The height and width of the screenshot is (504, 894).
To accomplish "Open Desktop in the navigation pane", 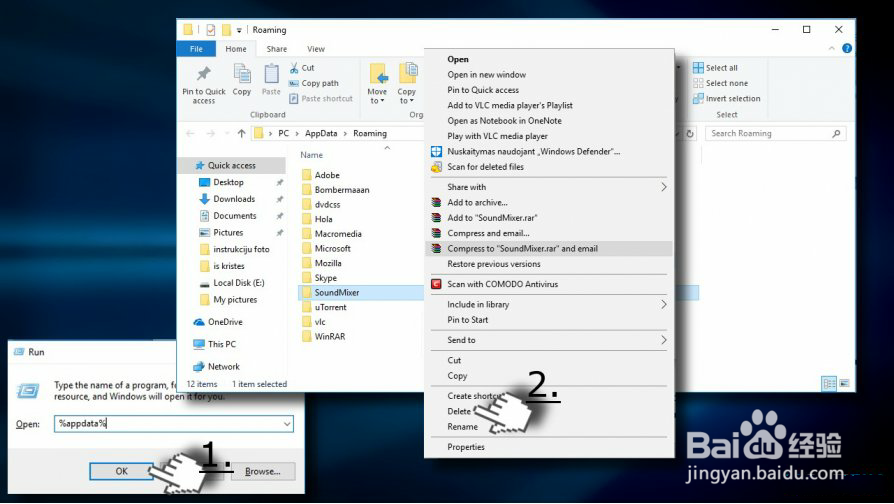I will (228, 182).
